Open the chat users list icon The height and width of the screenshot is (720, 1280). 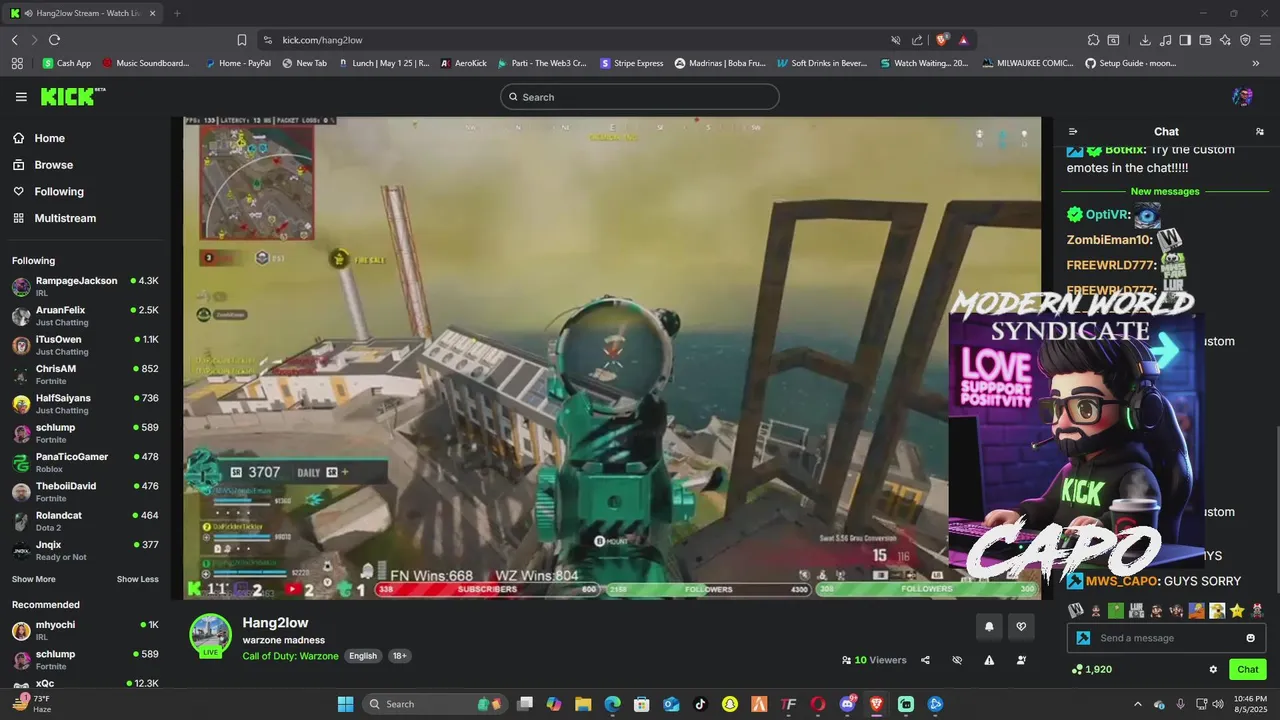pos(1259,131)
